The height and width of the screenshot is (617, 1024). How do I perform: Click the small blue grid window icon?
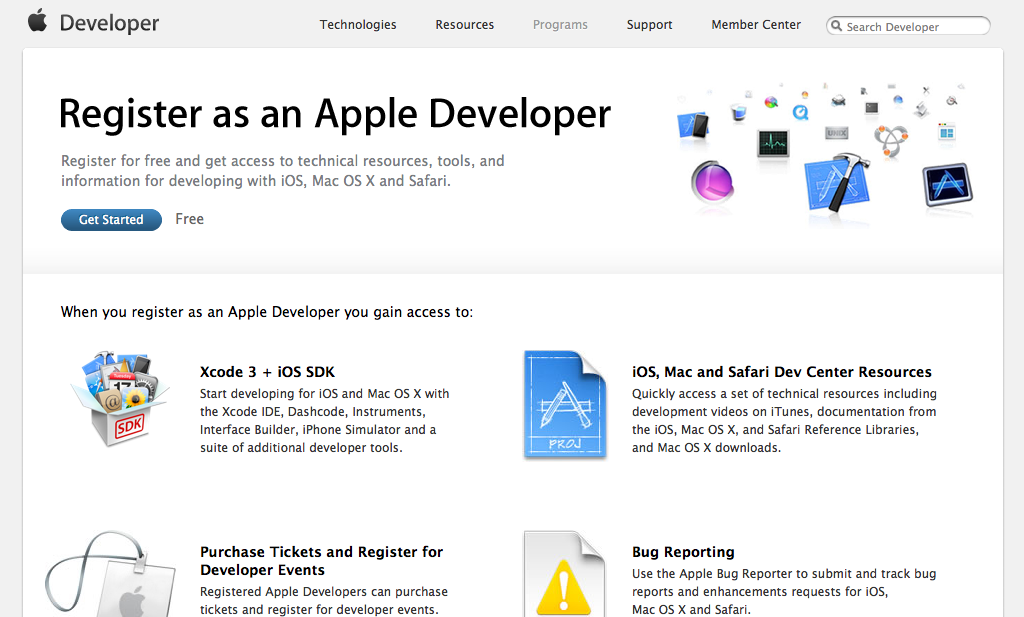[946, 133]
